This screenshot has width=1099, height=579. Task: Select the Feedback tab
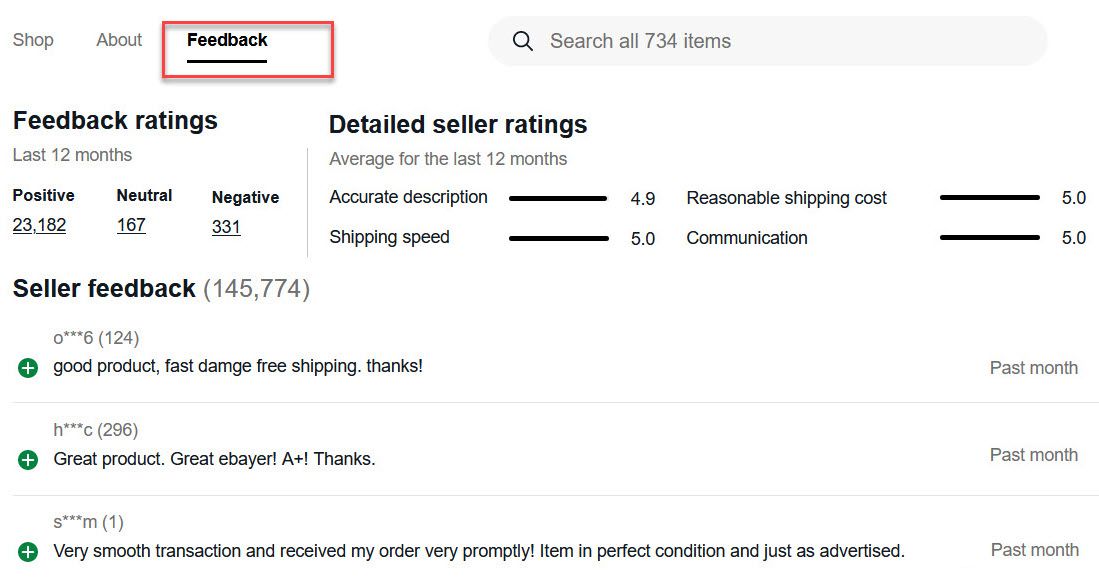(227, 40)
